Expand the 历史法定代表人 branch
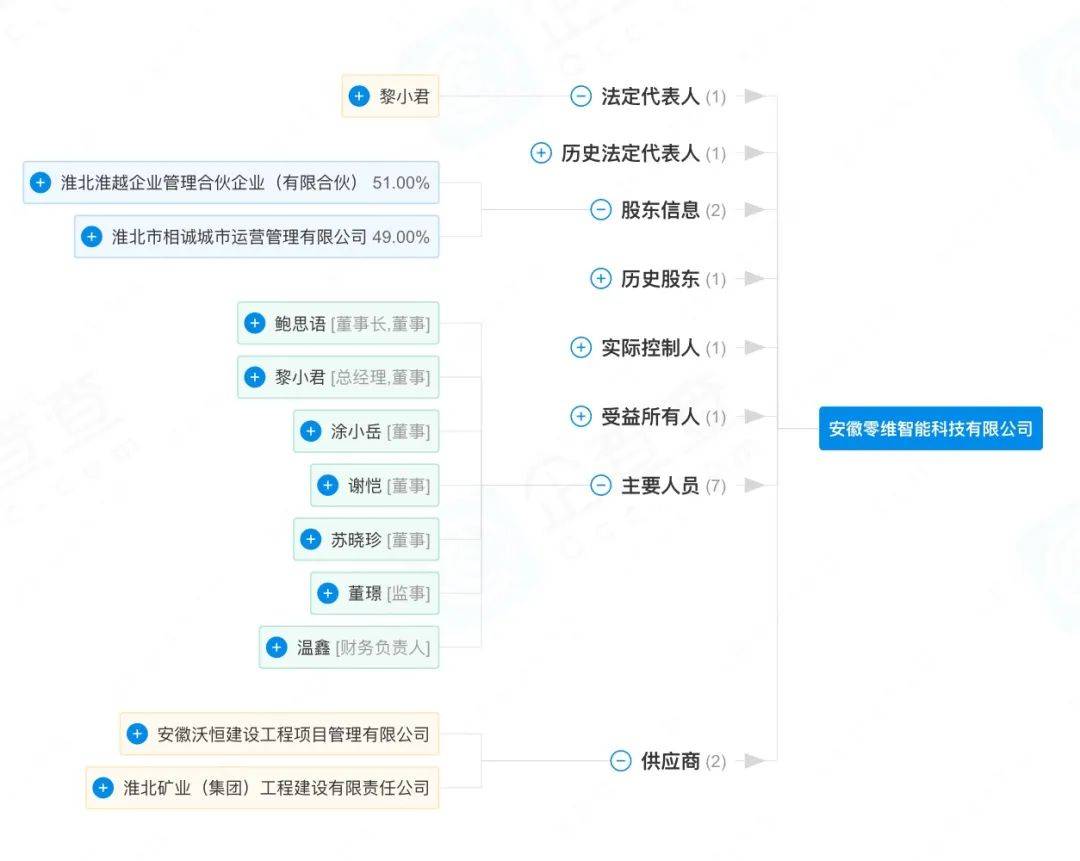 coord(541,153)
